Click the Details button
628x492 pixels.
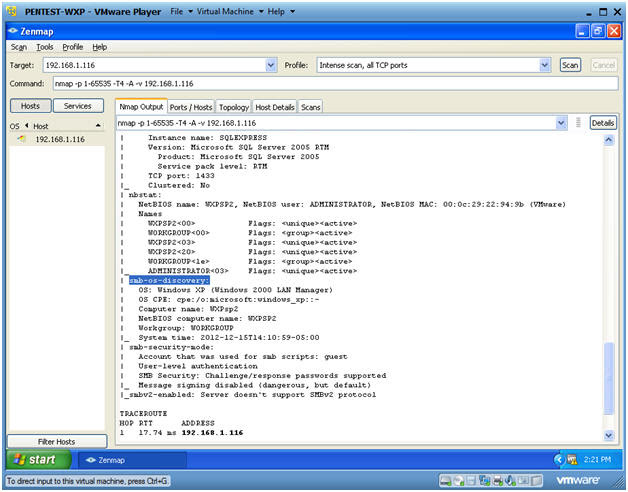point(603,123)
